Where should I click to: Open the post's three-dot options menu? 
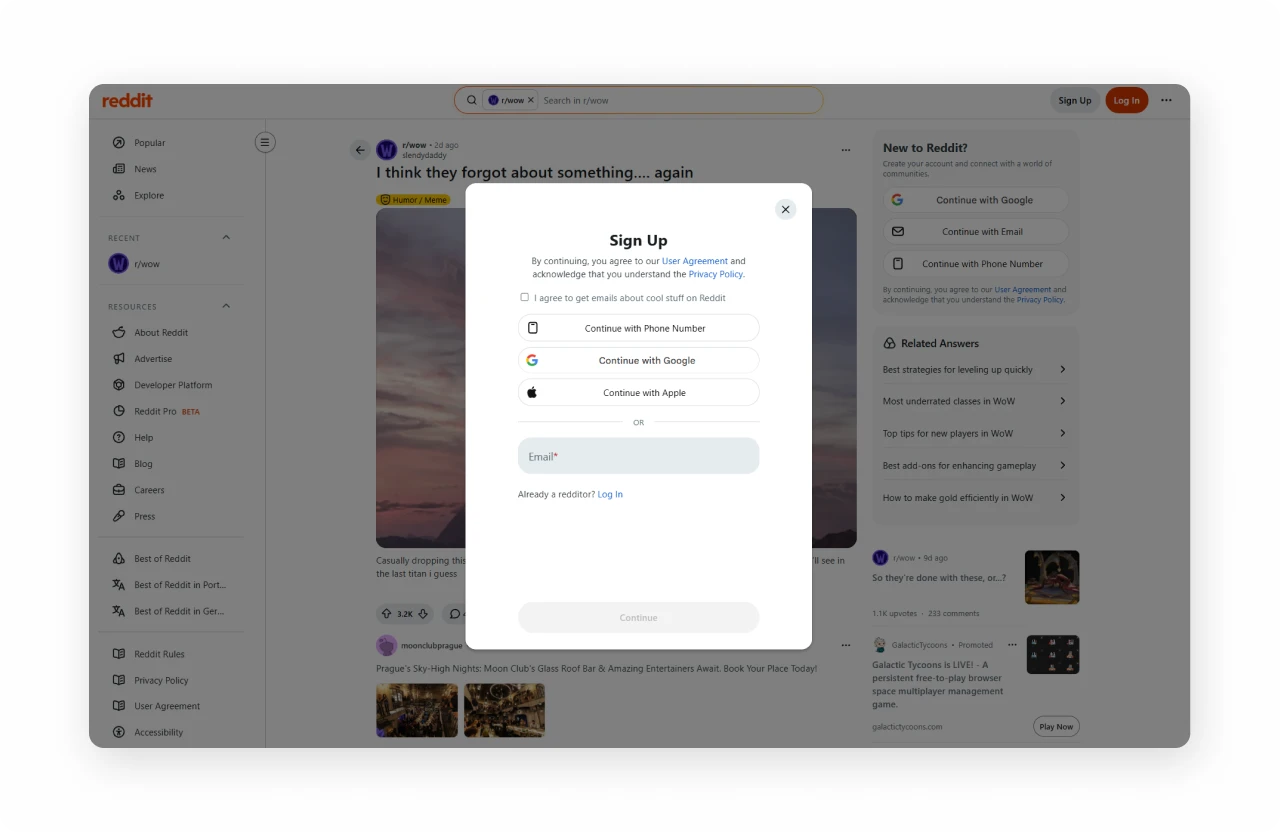point(846,150)
